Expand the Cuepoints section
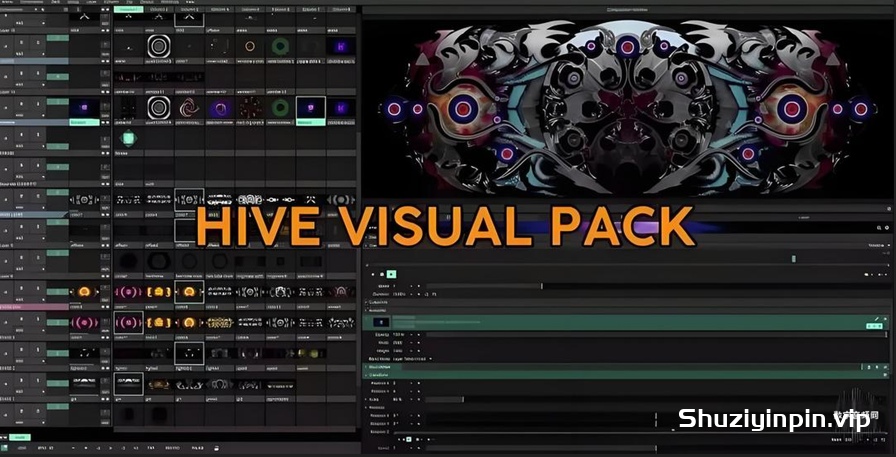Screen dimensions: 896x457 tap(366, 302)
